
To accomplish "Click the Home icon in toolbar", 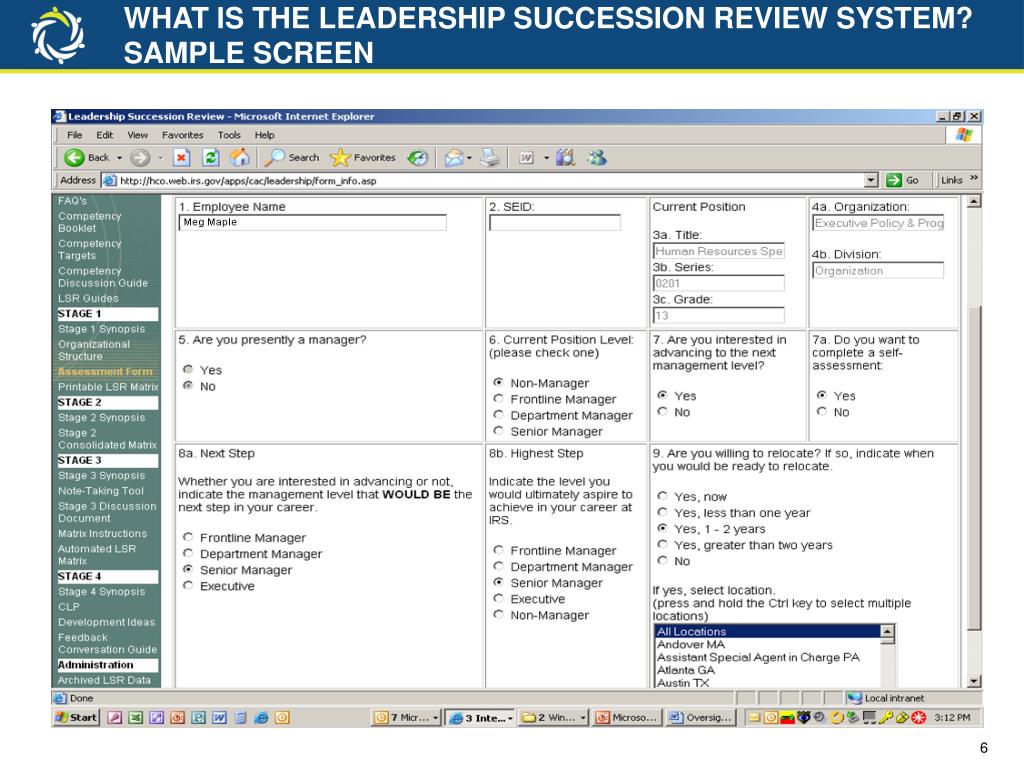I will click(x=239, y=157).
